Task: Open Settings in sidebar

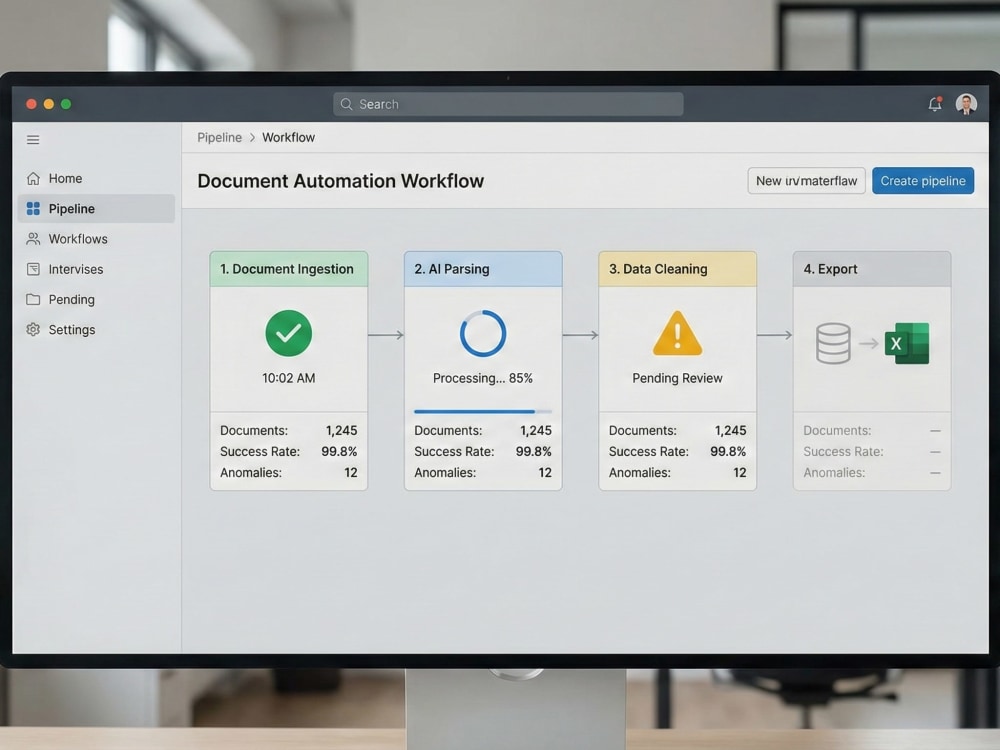Action: (x=96, y=330)
